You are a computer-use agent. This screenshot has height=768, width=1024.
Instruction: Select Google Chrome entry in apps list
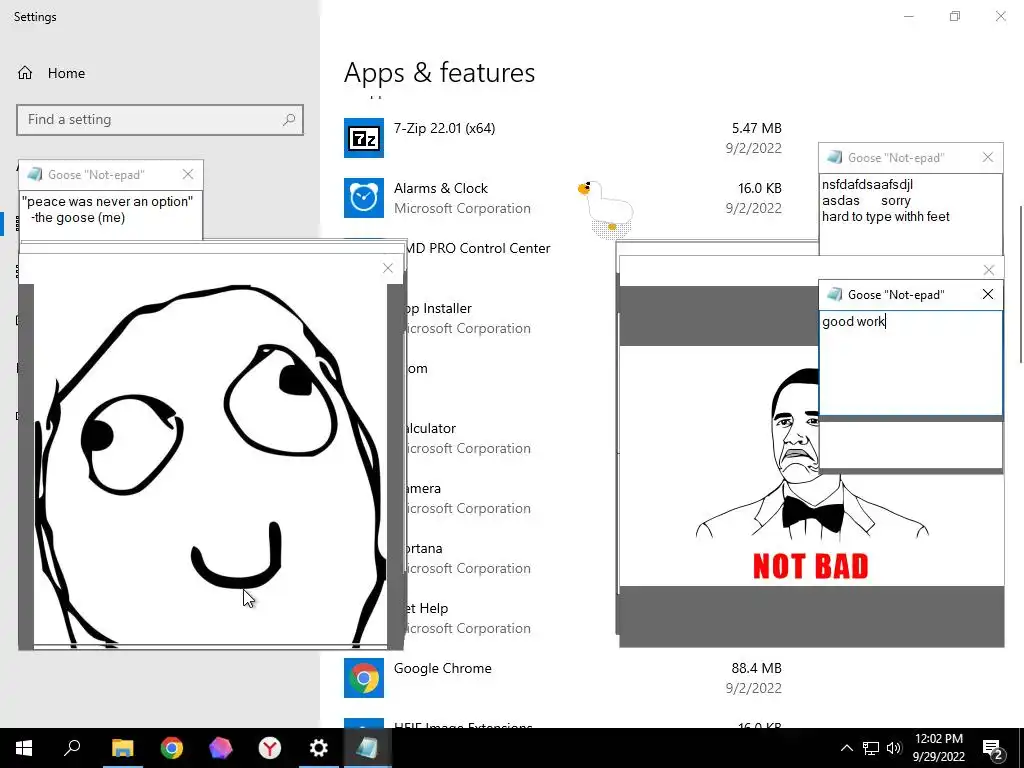563,678
